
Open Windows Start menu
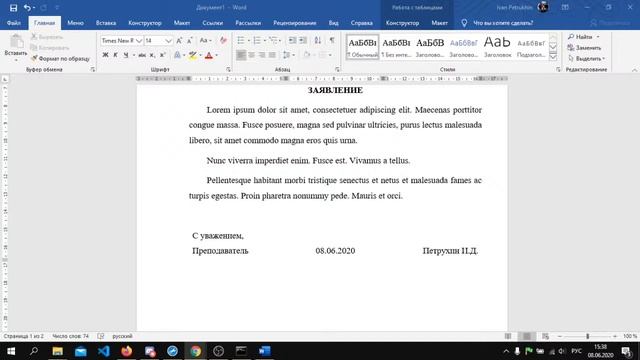click(11, 351)
